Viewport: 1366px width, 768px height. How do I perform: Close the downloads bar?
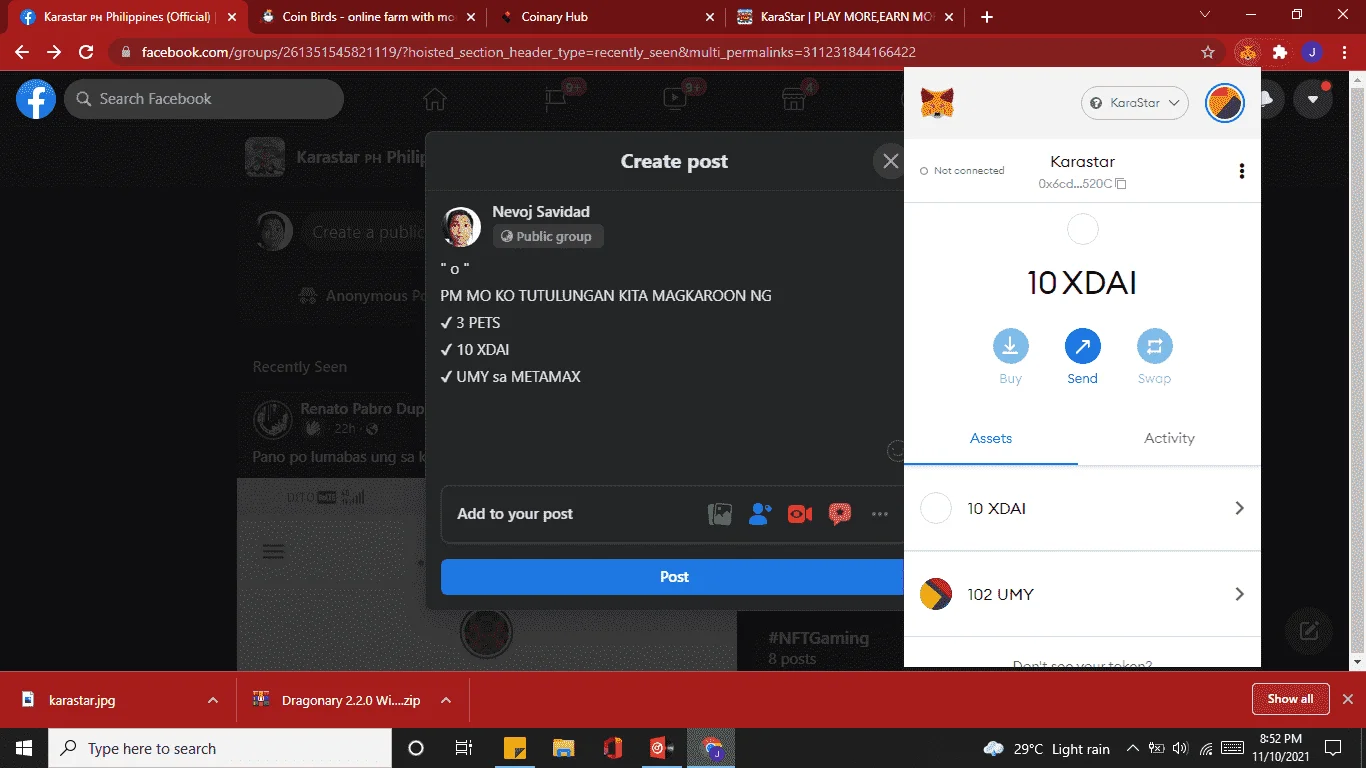click(x=1347, y=699)
